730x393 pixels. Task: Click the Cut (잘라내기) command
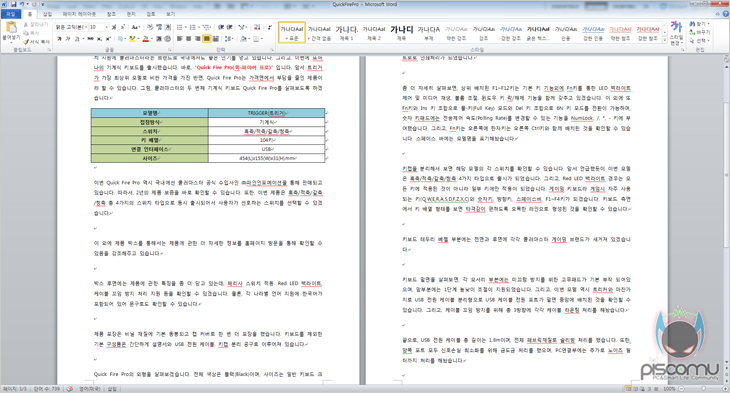point(35,24)
